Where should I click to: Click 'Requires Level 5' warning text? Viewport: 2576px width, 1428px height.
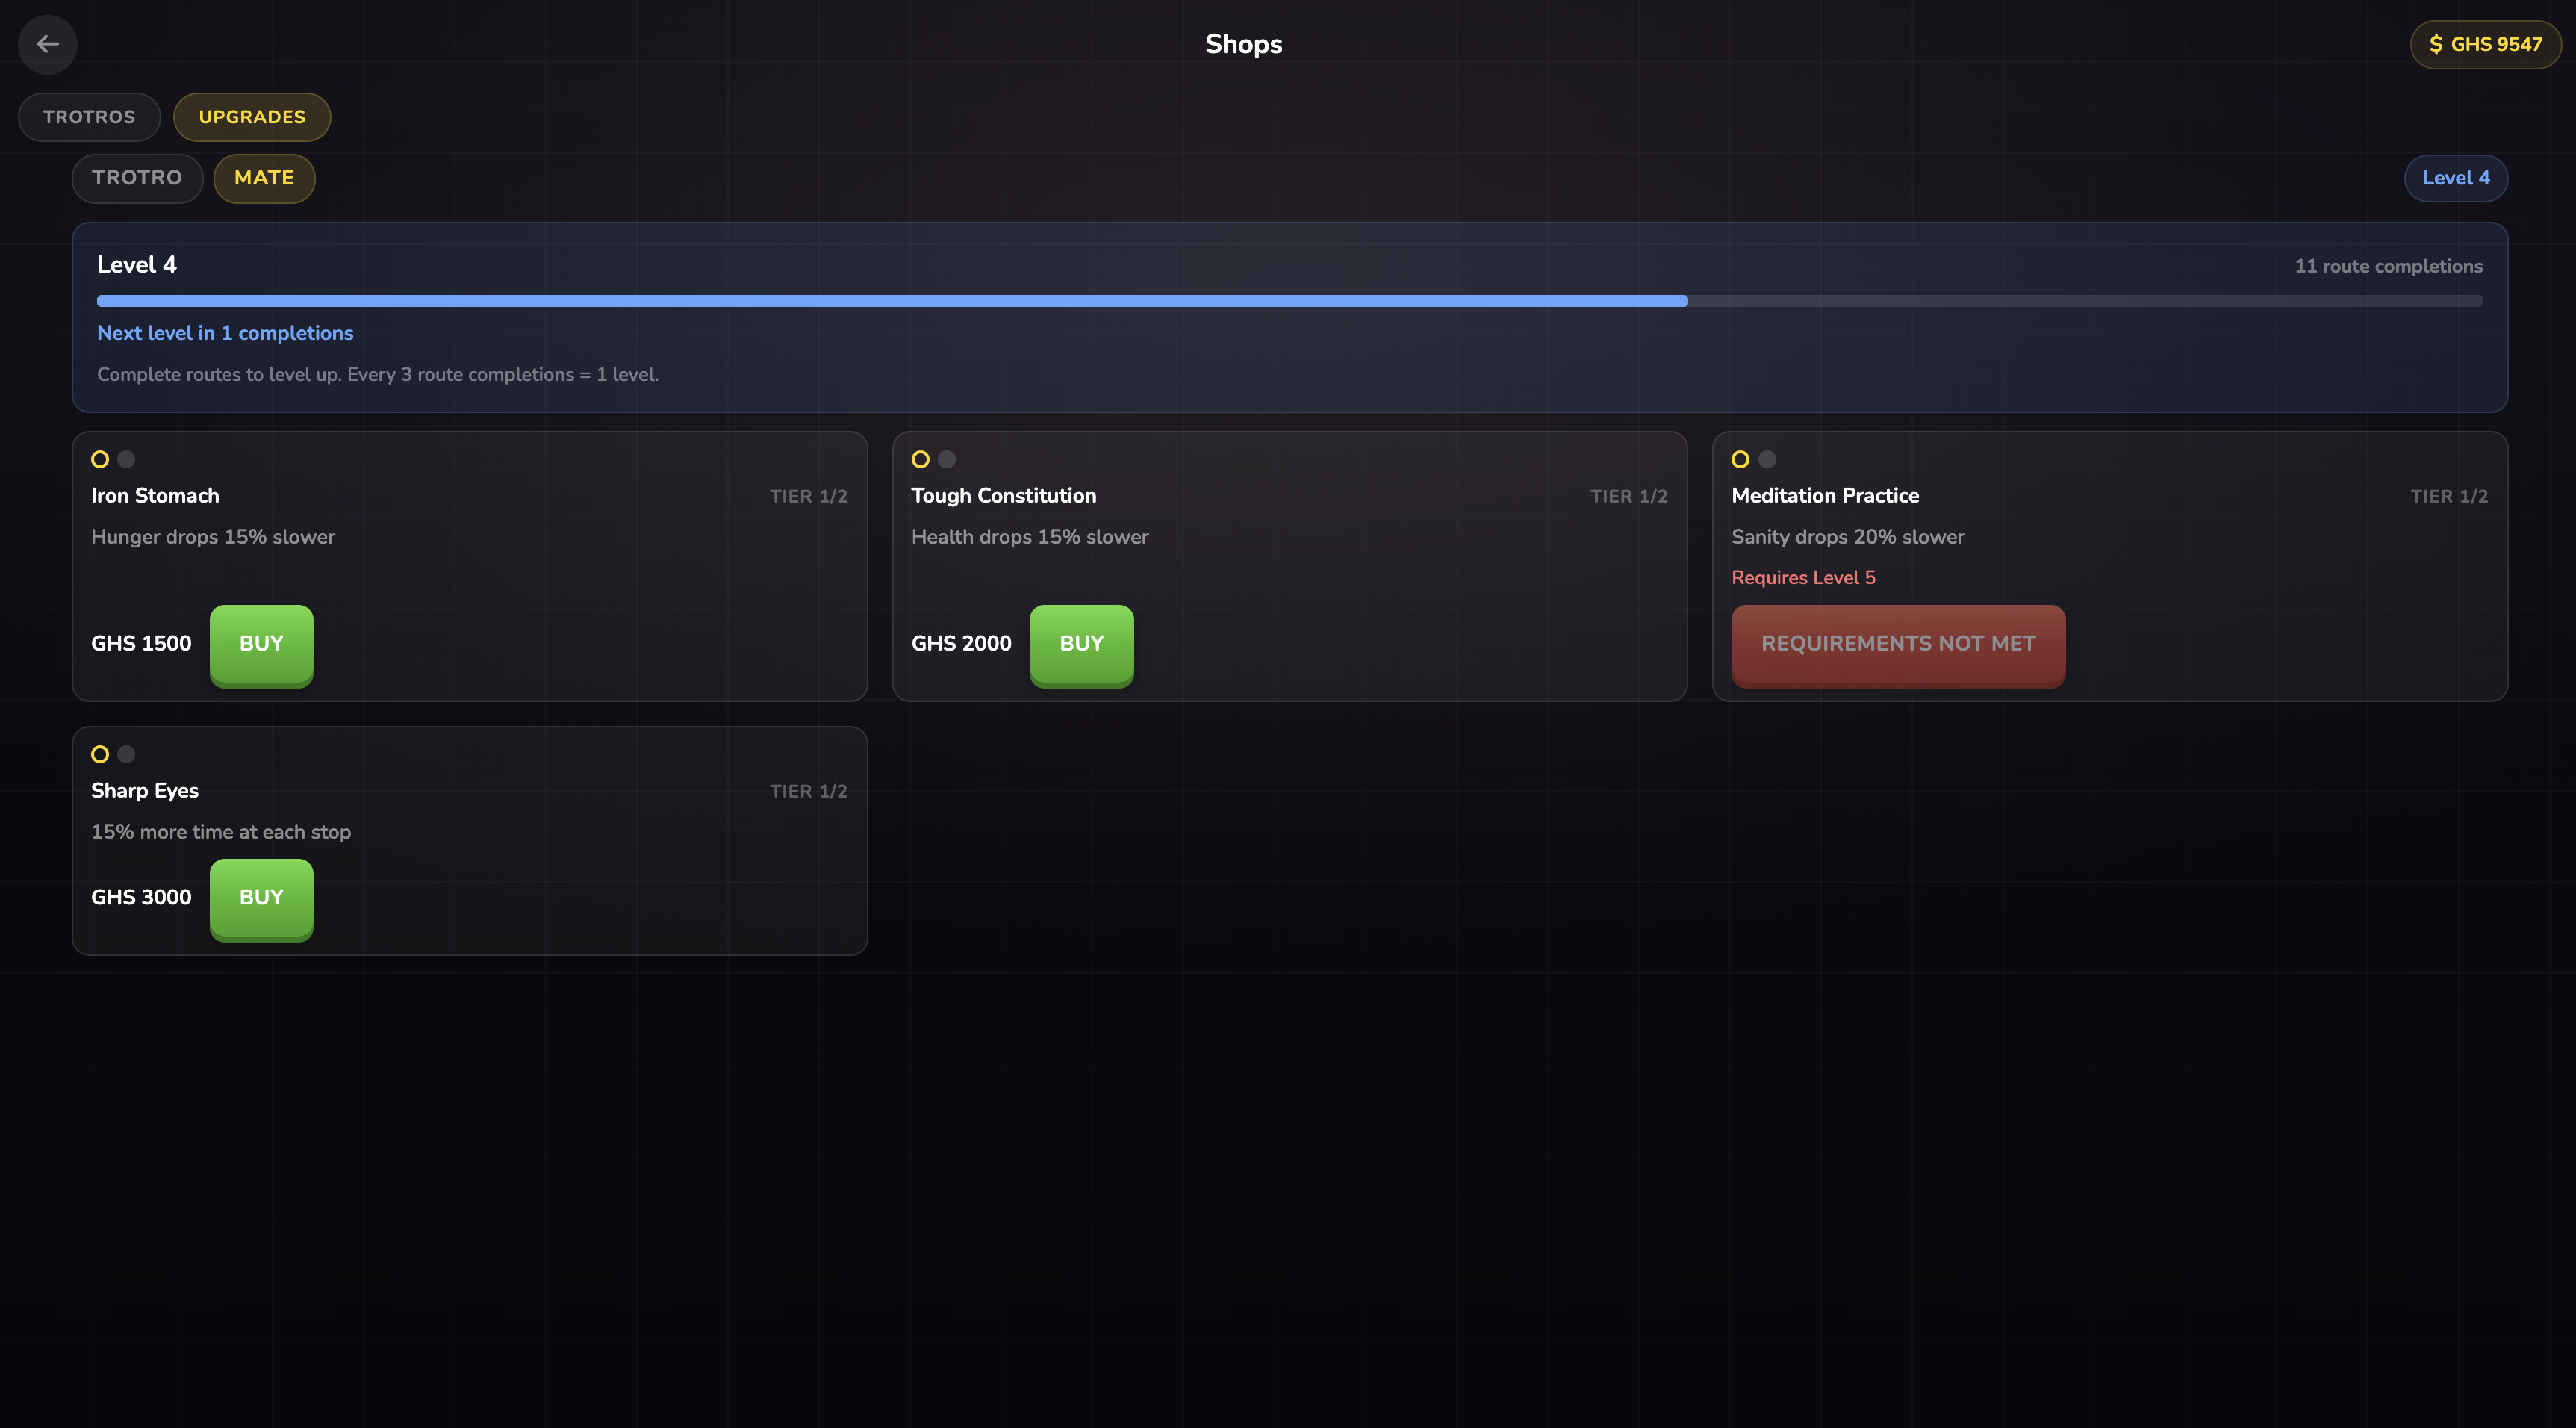coord(1803,578)
